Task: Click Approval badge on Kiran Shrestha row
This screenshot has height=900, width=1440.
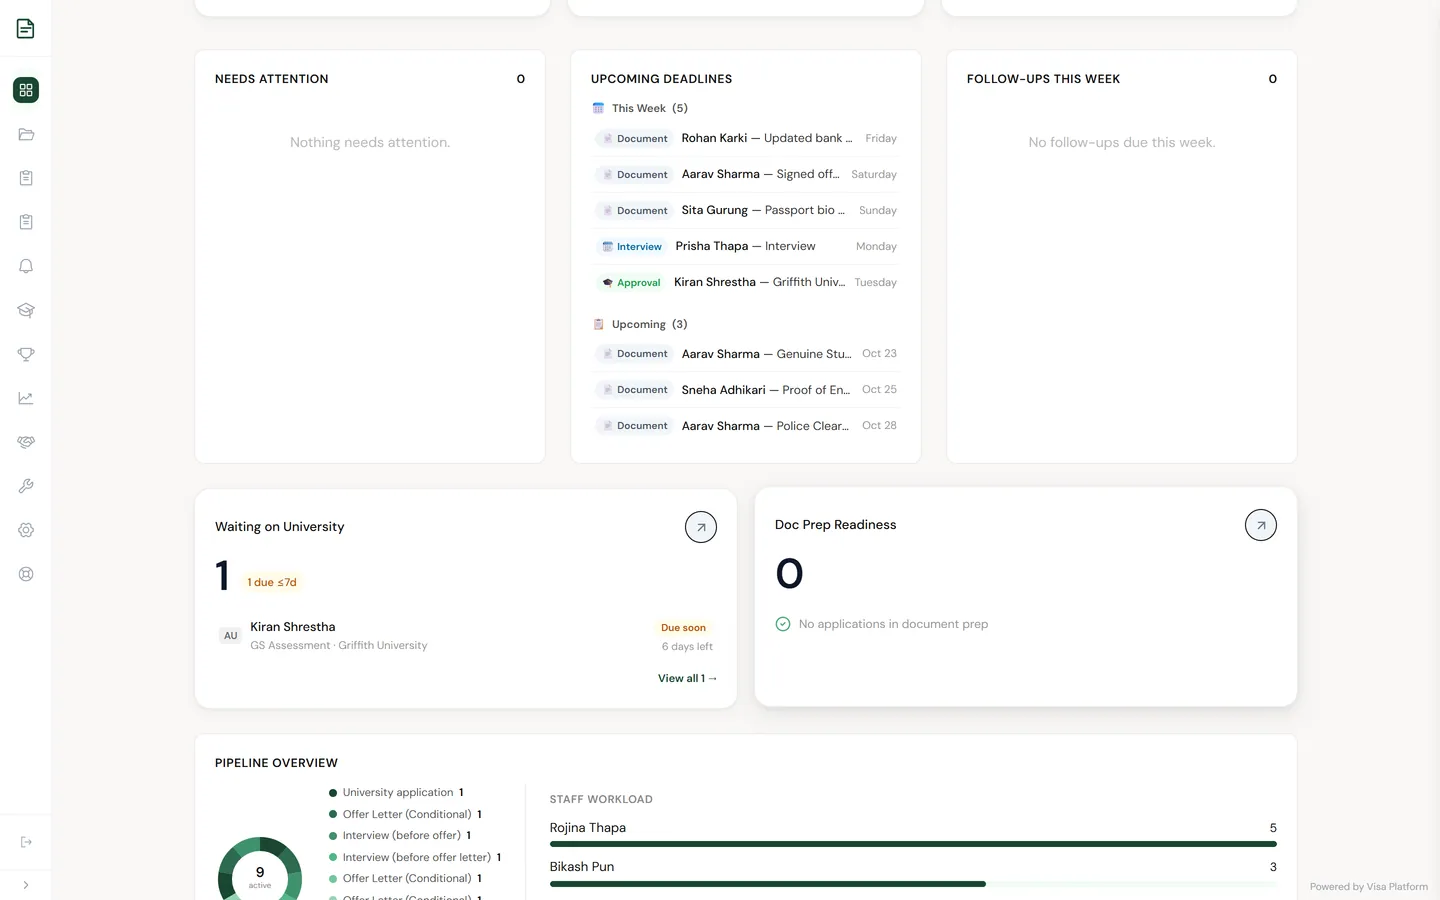Action: click(631, 283)
